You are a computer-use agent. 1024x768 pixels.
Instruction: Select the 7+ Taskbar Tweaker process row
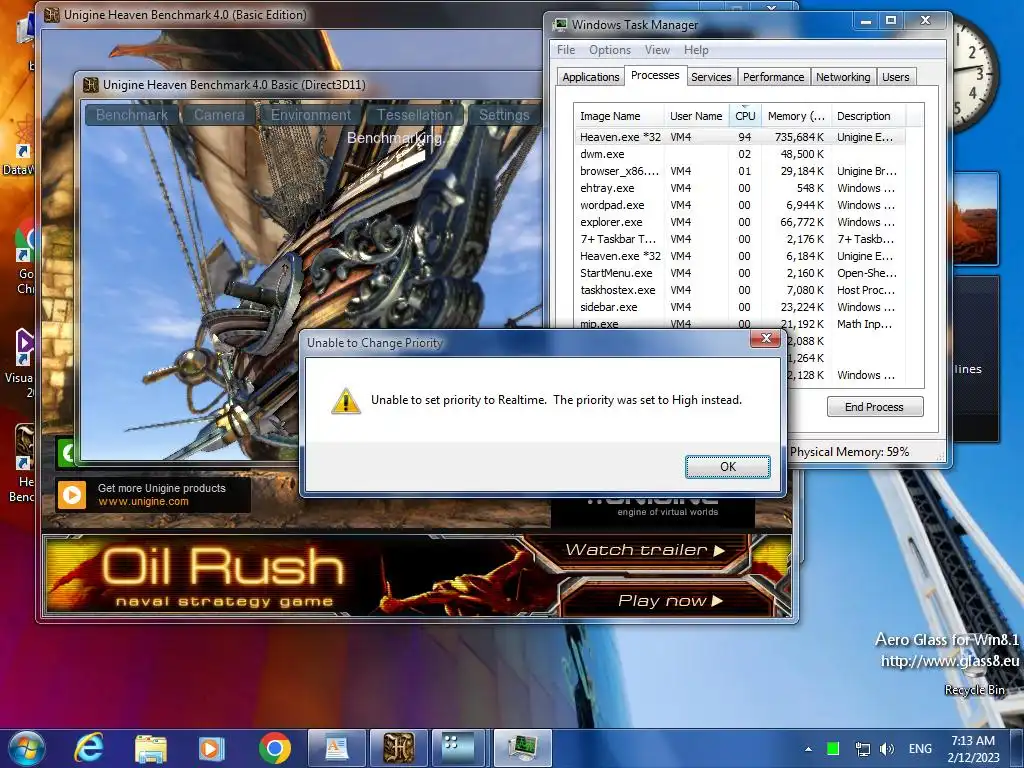tap(740, 239)
